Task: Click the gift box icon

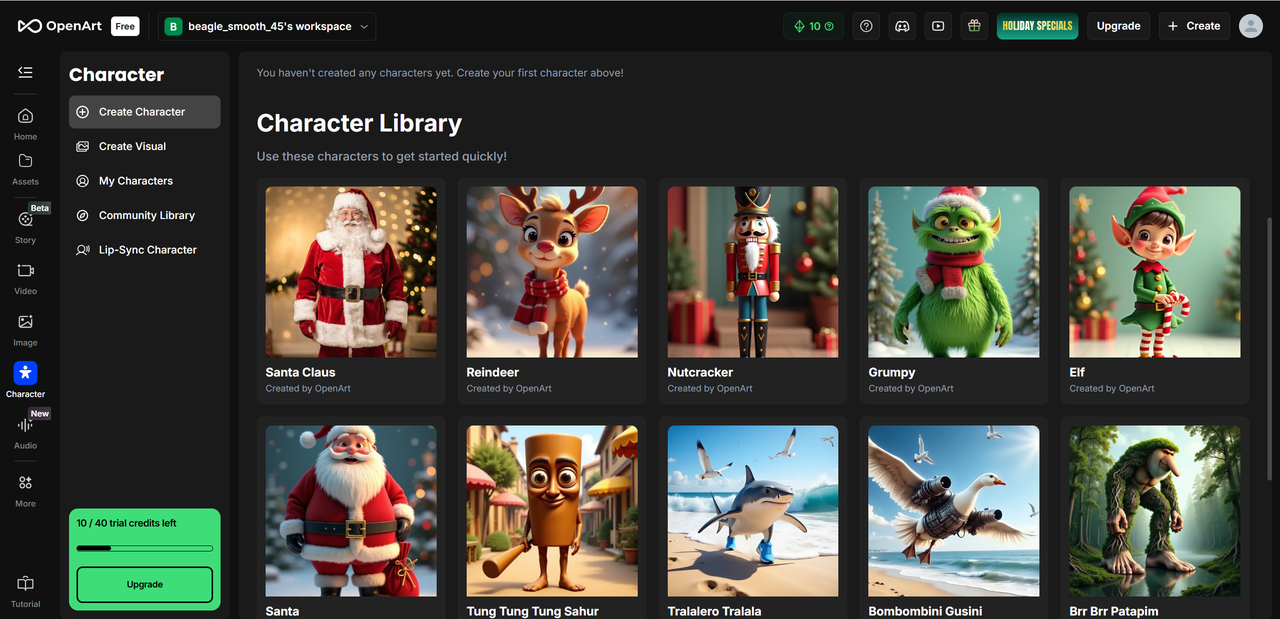Action: (974, 26)
